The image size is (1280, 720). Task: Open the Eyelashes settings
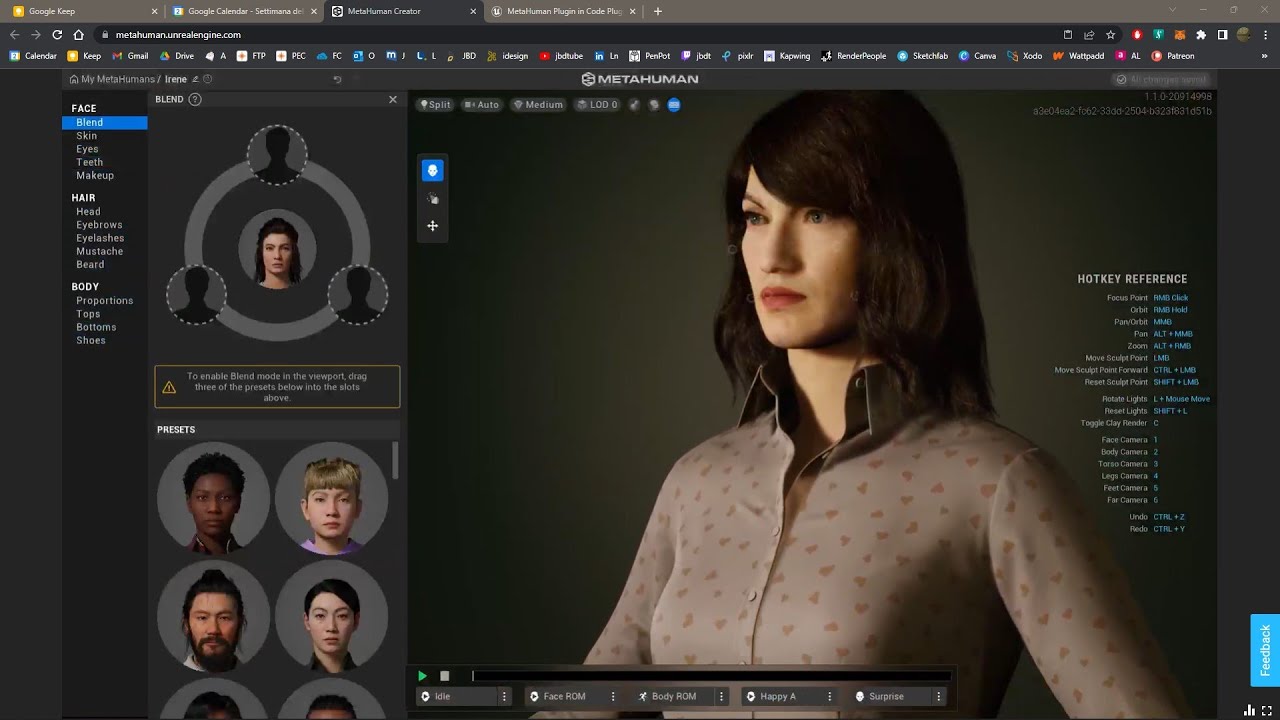pos(100,238)
